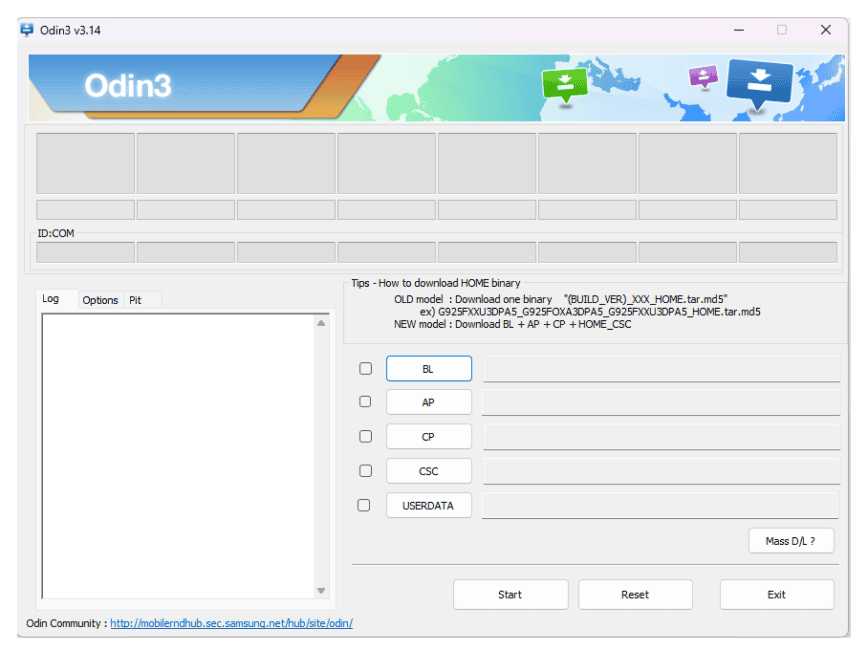Enable the BL checkbox

[364, 368]
